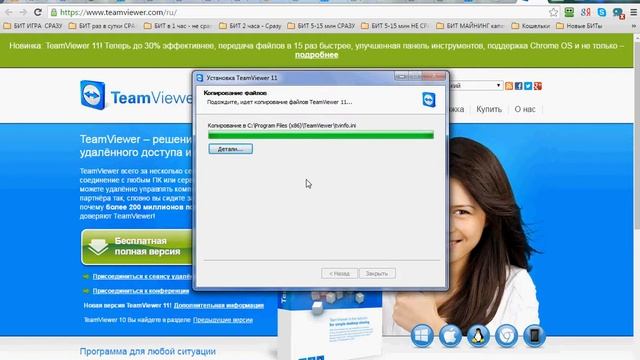The image size is (640, 360).
Task: Open 'Присоединиться к конференции' link
Action: pos(140,291)
